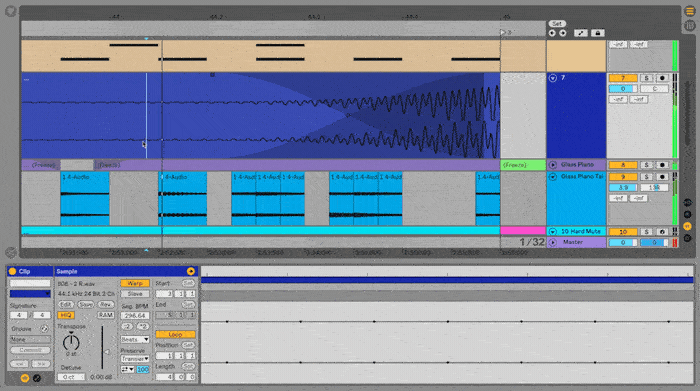
Task: Toggle the Loop switch
Action: 175,334
